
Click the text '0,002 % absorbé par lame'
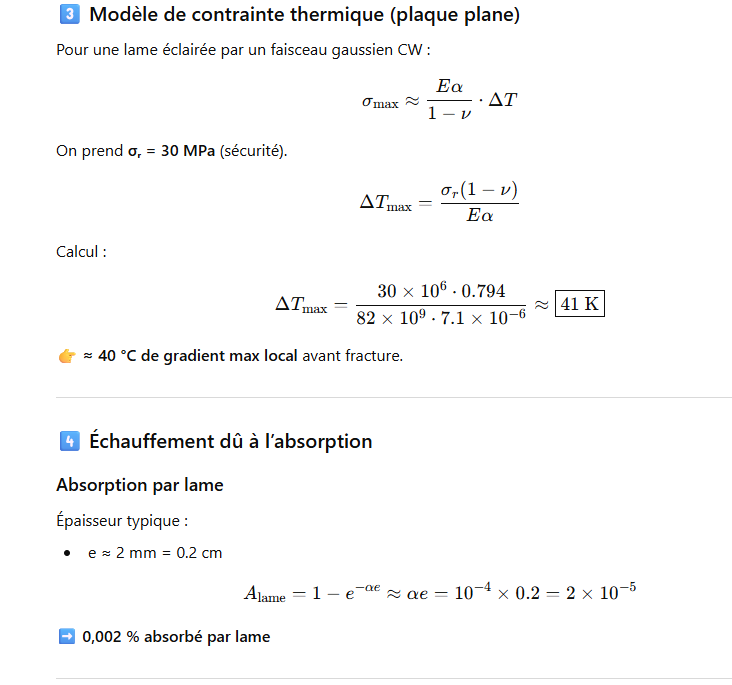[x=176, y=636]
